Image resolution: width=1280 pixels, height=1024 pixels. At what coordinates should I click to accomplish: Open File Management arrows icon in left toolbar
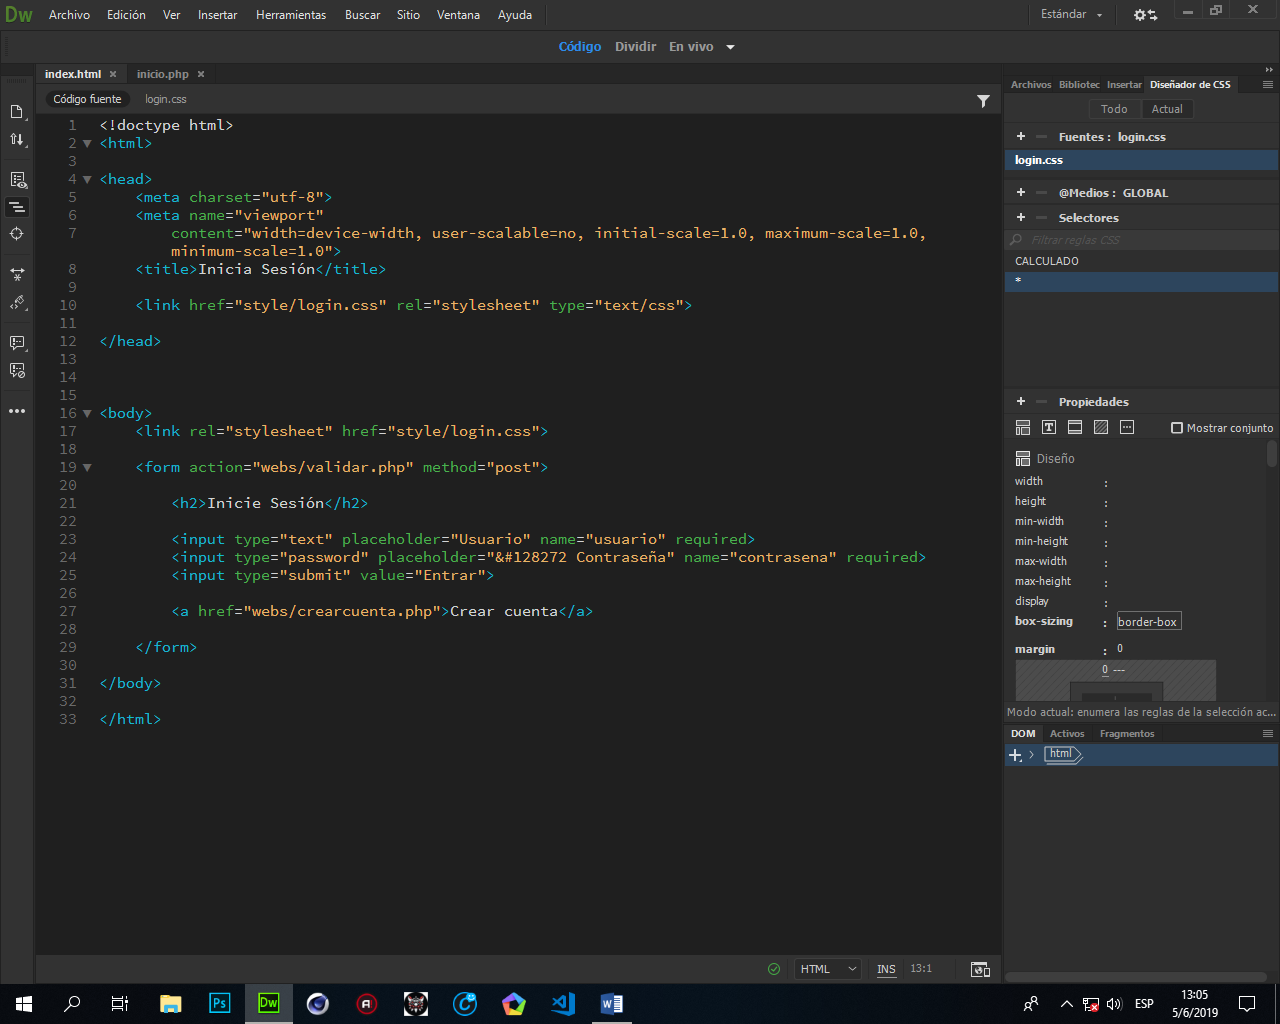[x=17, y=140]
